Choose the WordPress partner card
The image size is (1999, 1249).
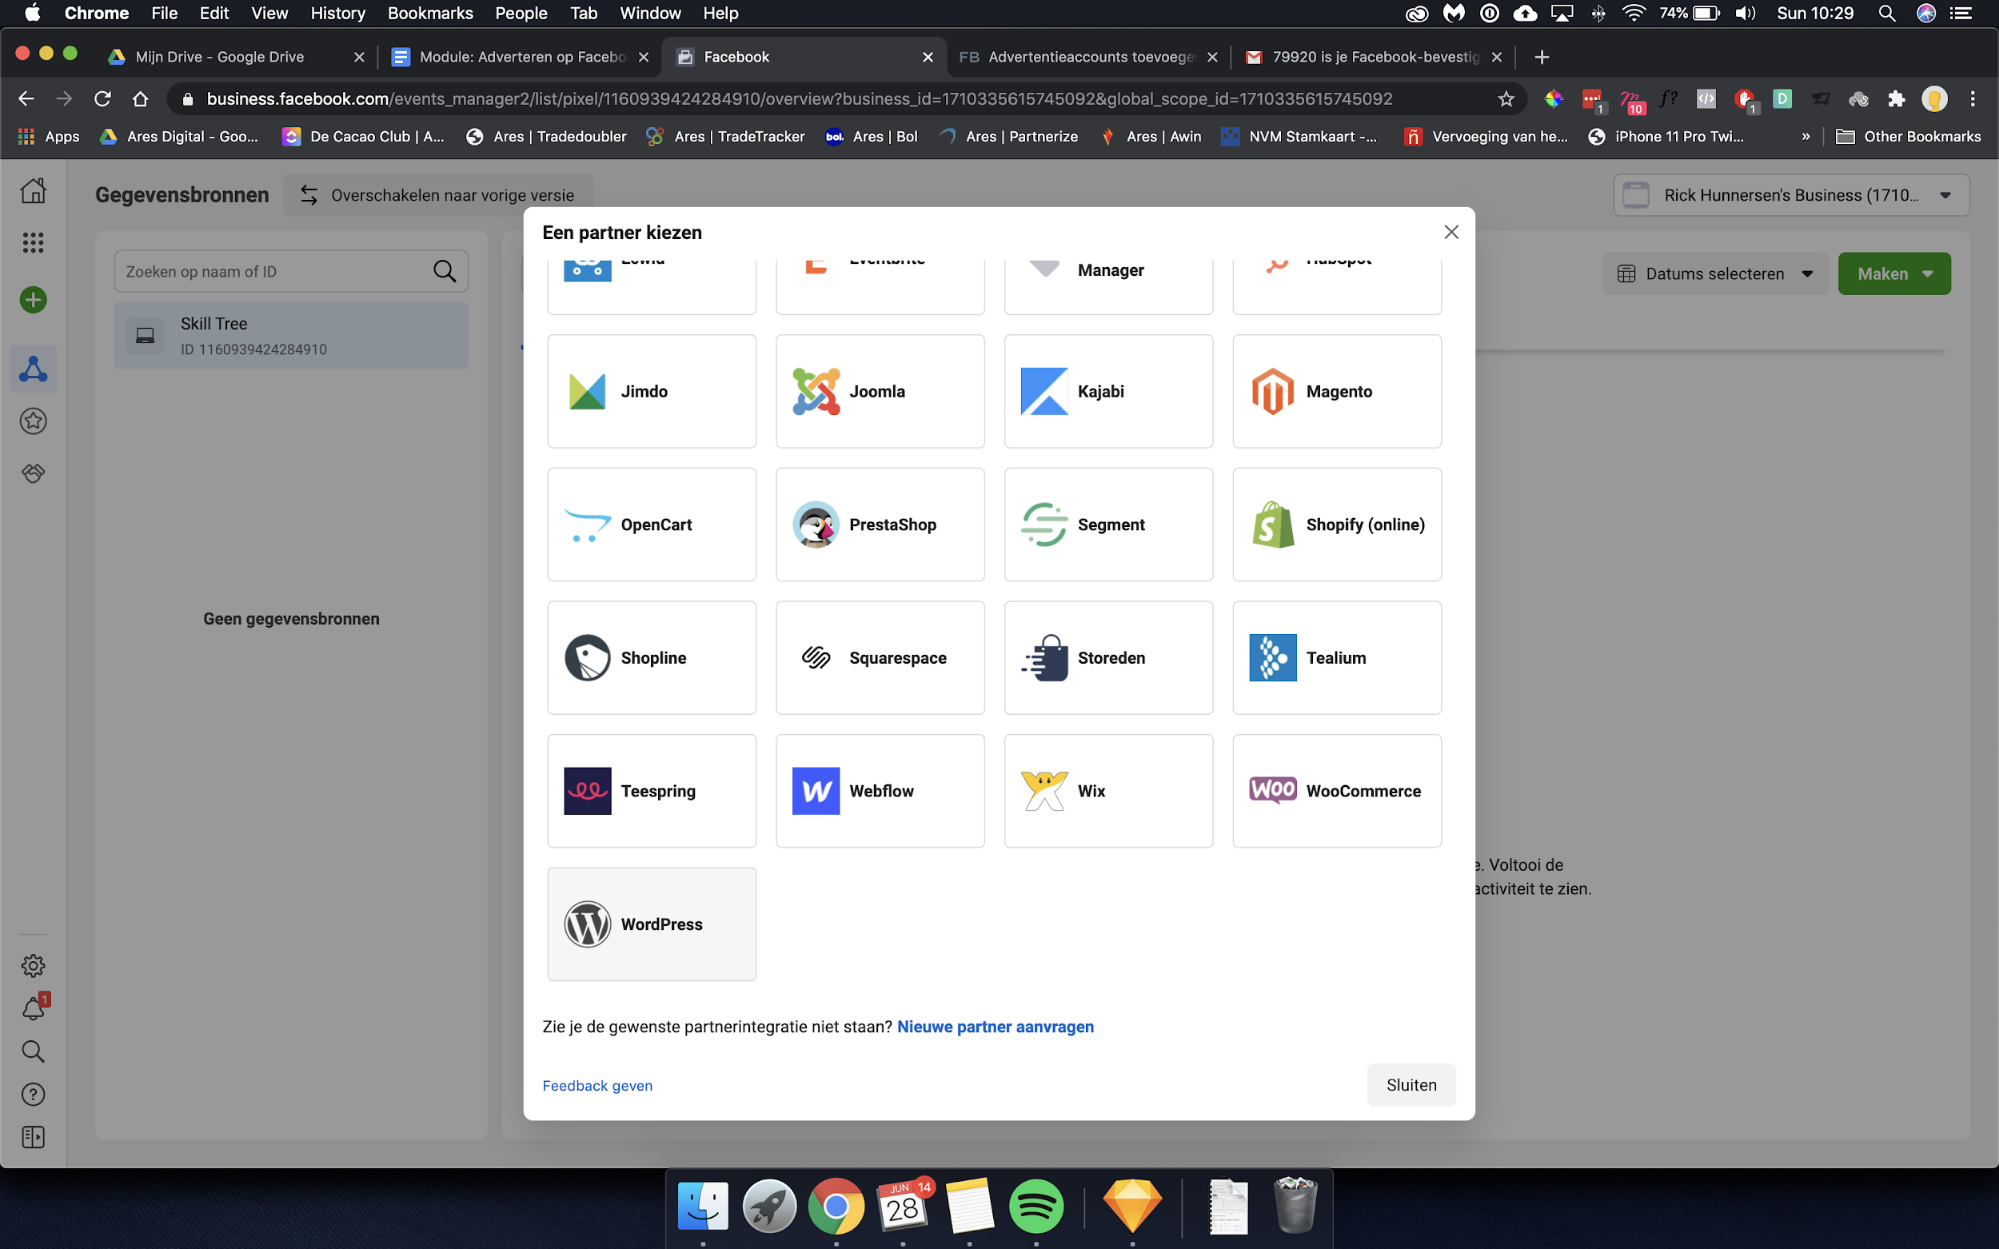point(651,924)
